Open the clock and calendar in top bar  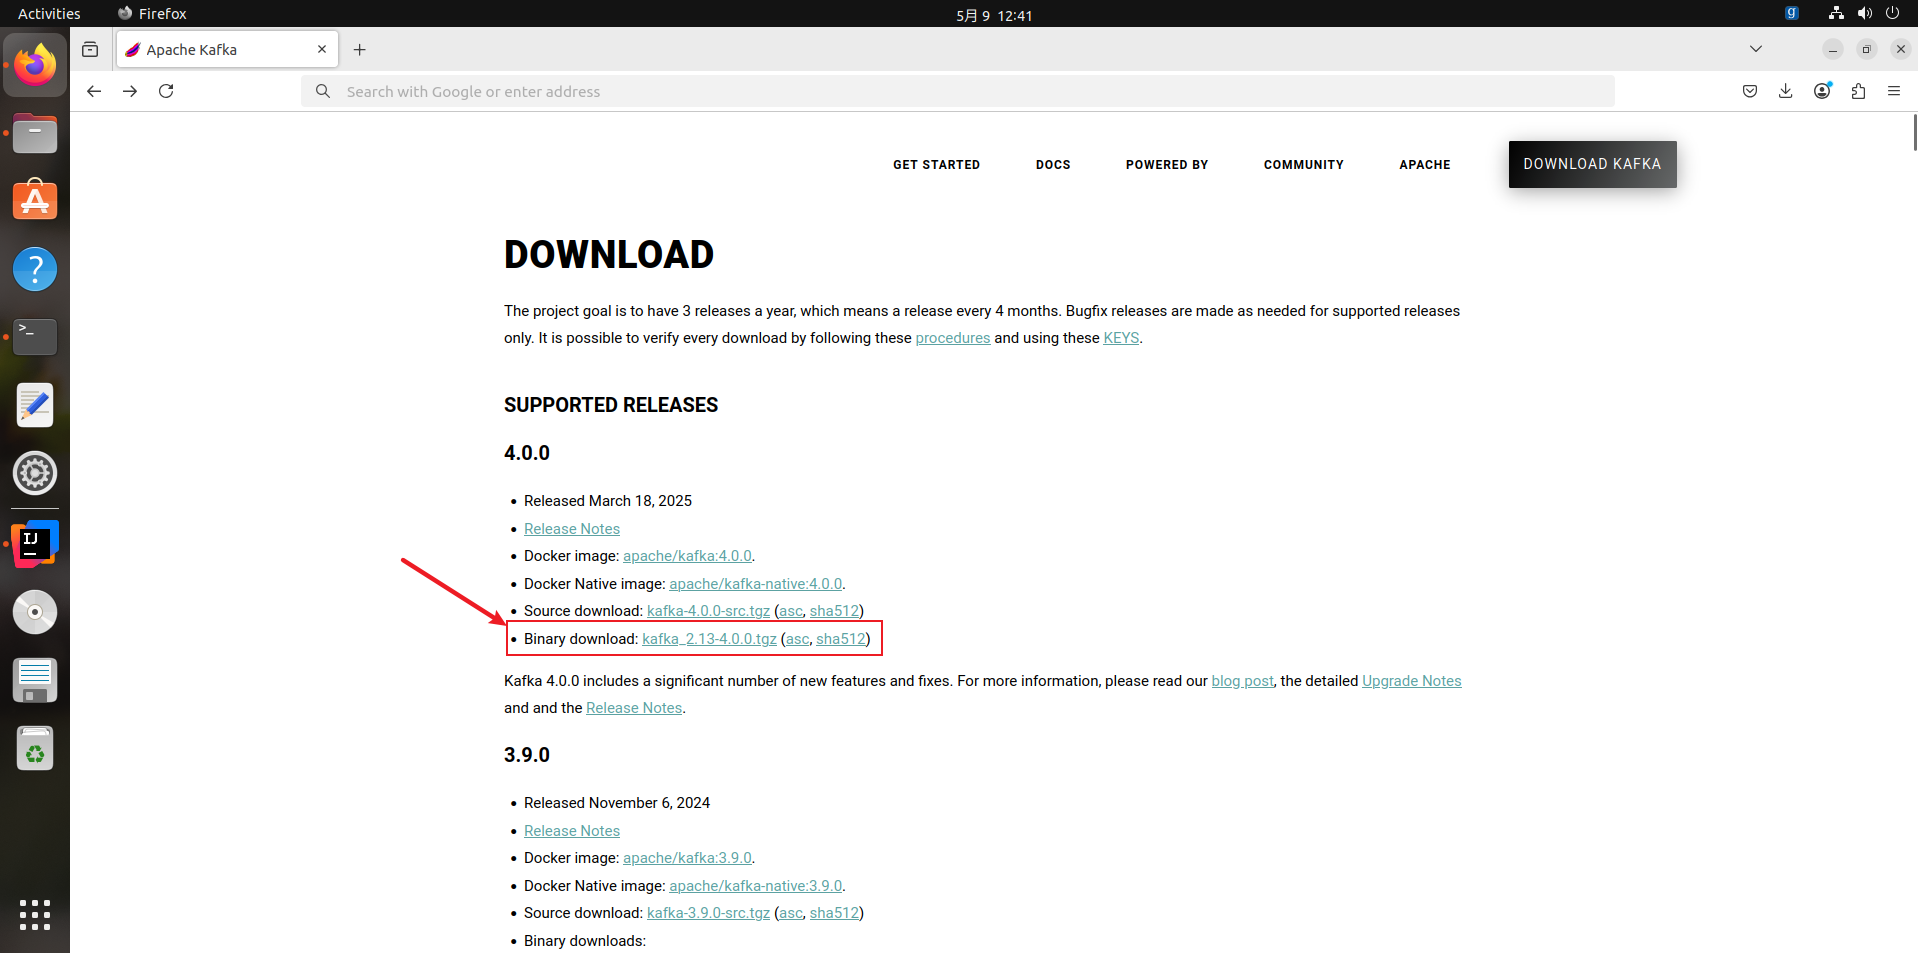pyautogui.click(x=994, y=14)
